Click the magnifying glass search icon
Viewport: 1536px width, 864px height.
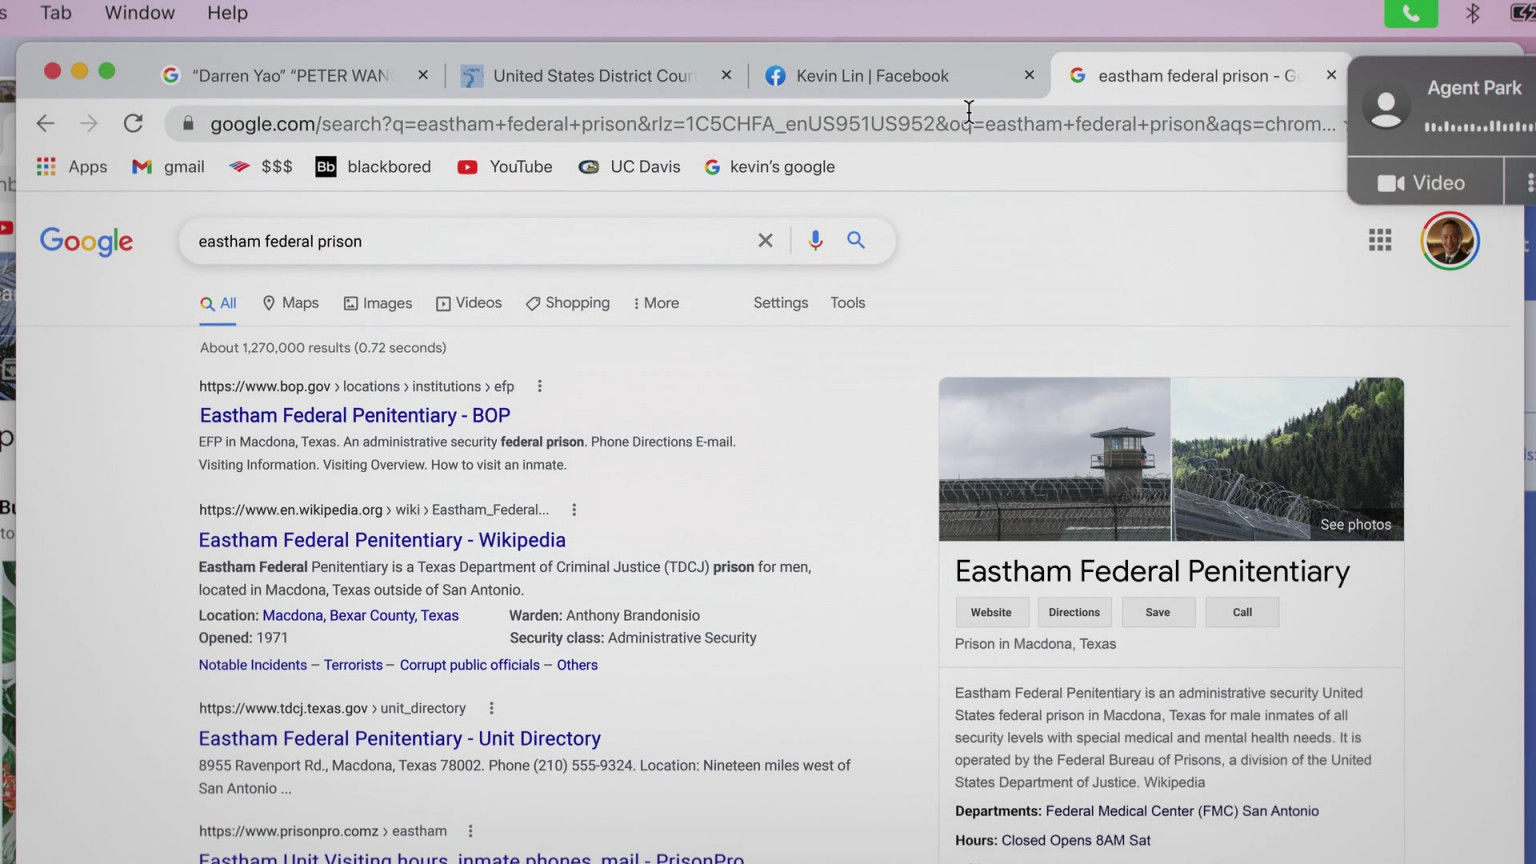point(856,241)
